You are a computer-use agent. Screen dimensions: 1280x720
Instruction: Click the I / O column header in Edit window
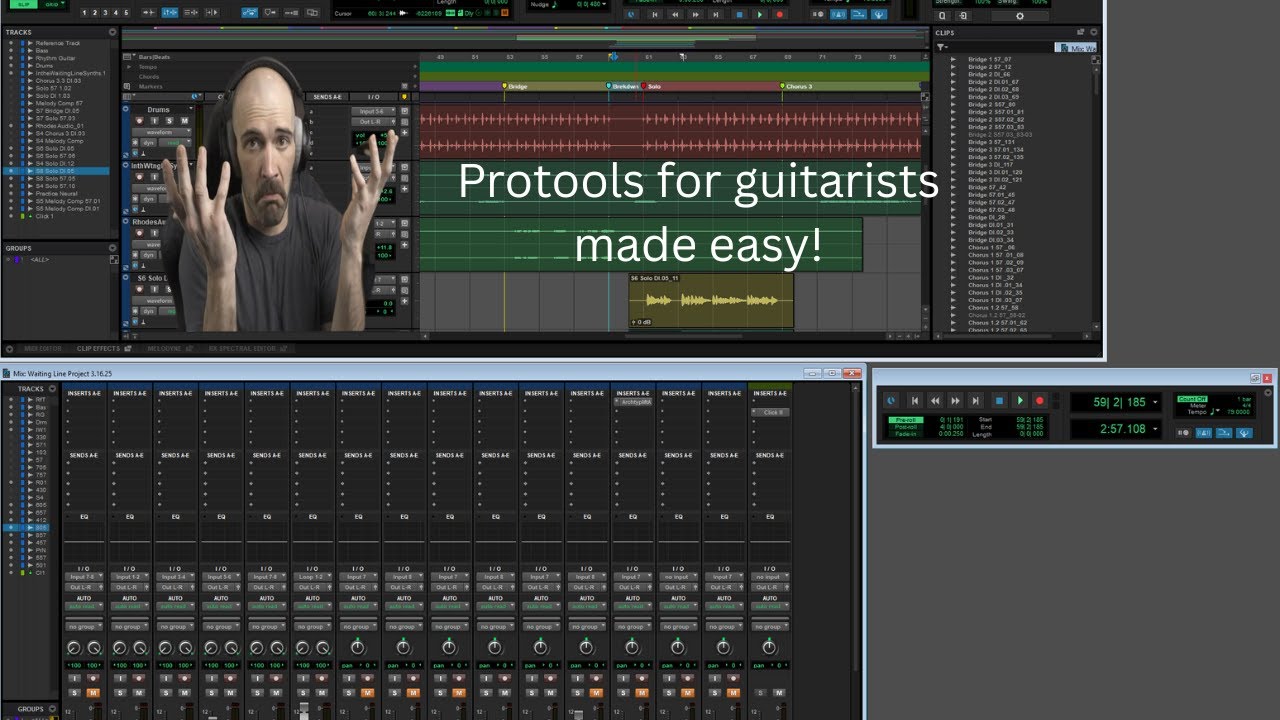373,97
